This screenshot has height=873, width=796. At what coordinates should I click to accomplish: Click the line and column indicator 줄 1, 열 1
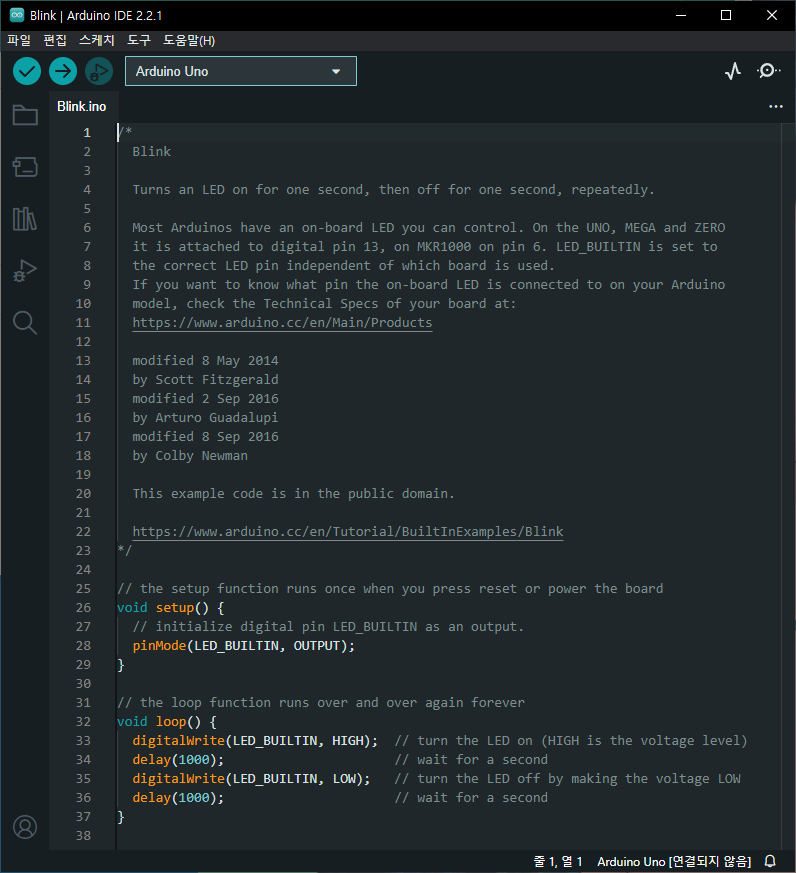(x=558, y=861)
